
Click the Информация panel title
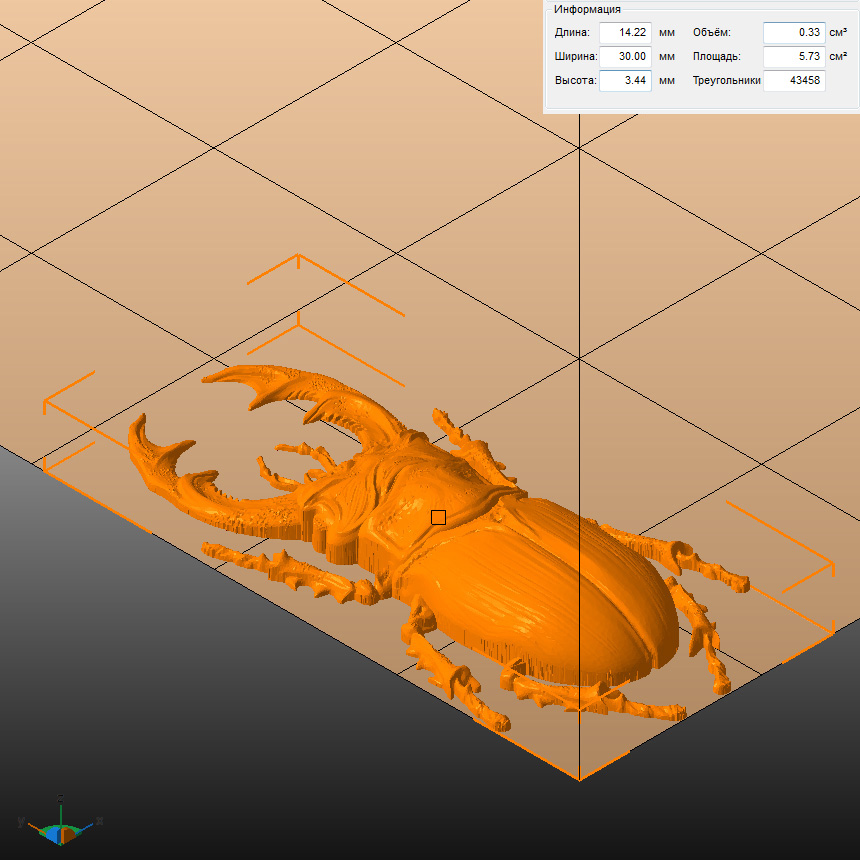(587, 9)
